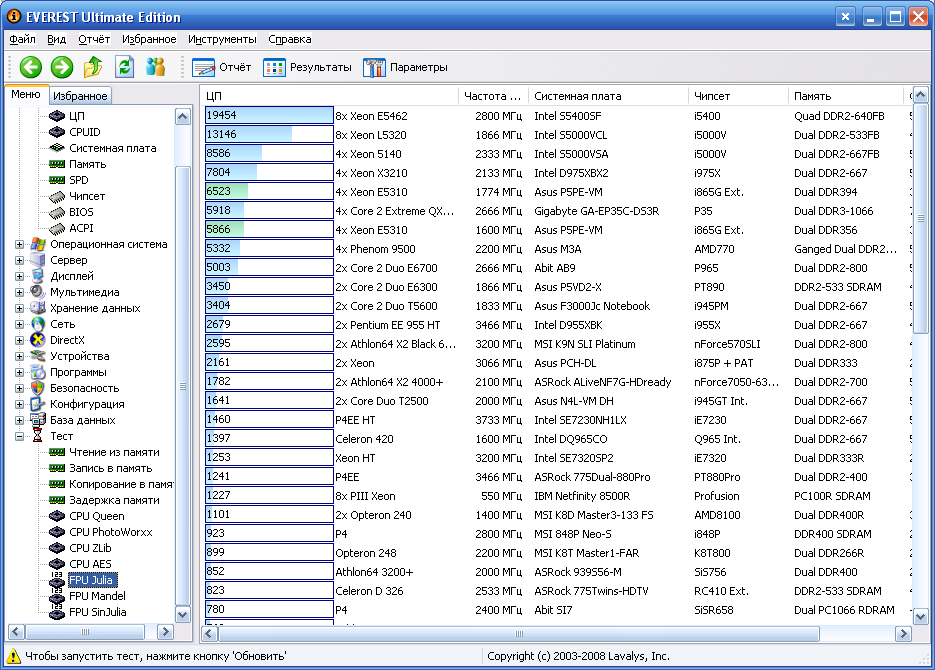Click the Refresh (Обновить) toolbar icon
The image size is (935, 670).
pos(125,67)
